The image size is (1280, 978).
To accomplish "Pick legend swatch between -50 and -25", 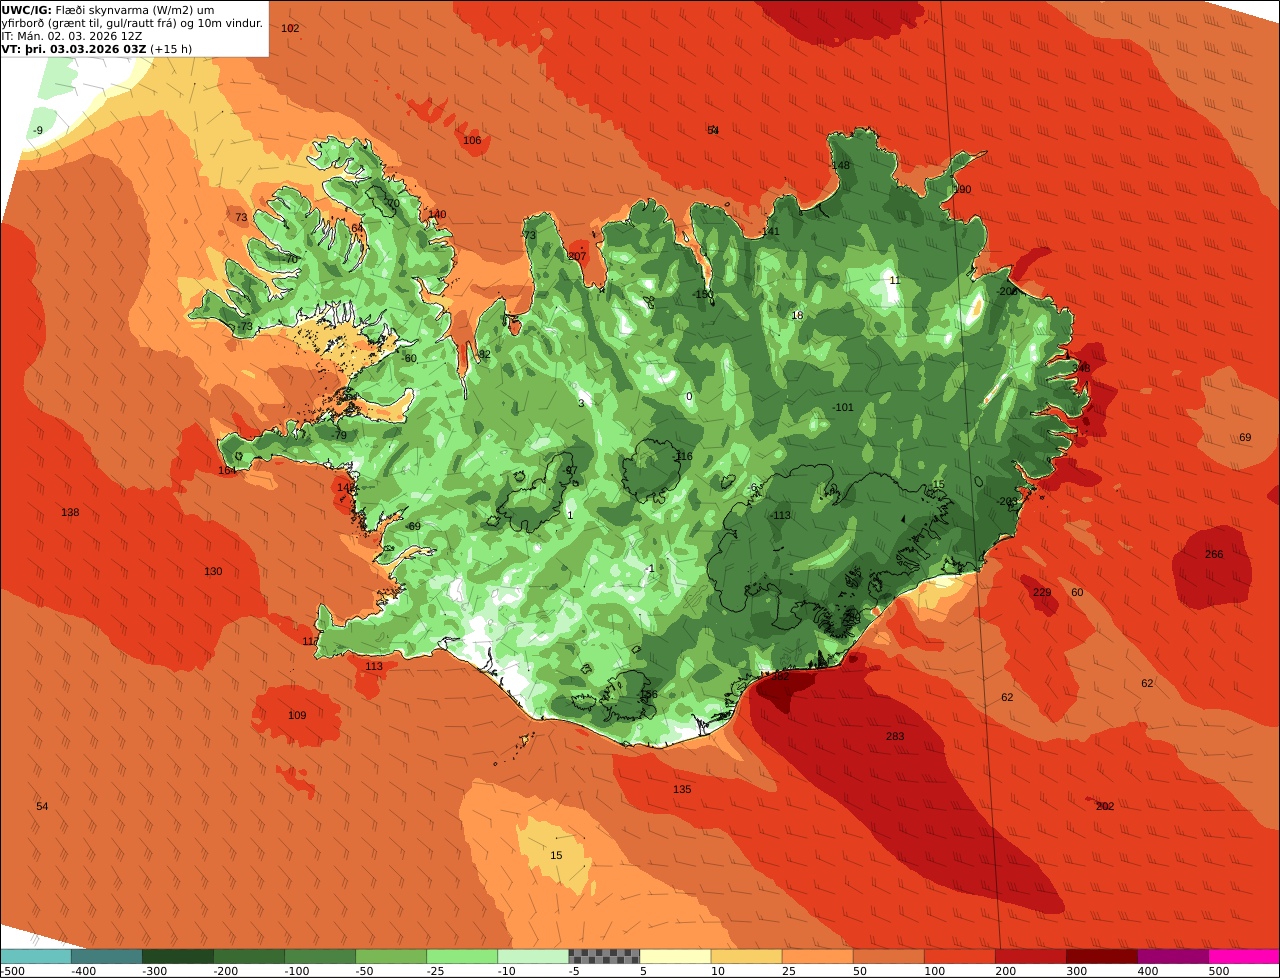I will coord(390,956).
